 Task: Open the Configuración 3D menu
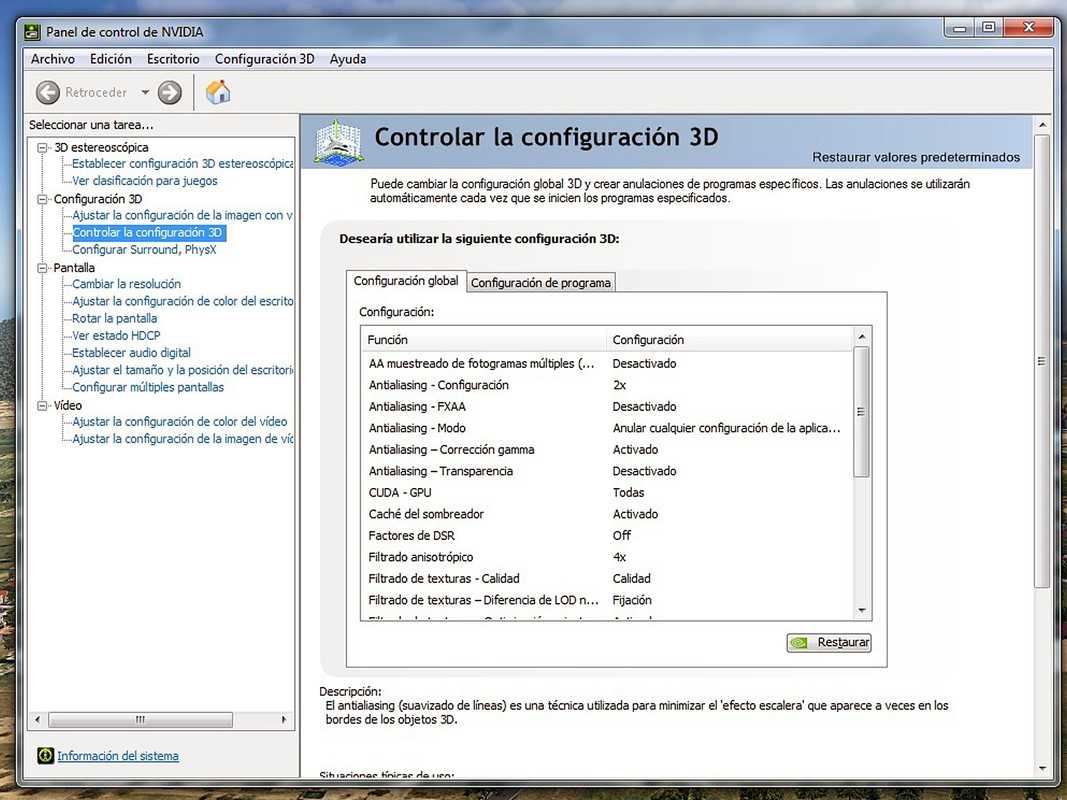click(264, 59)
